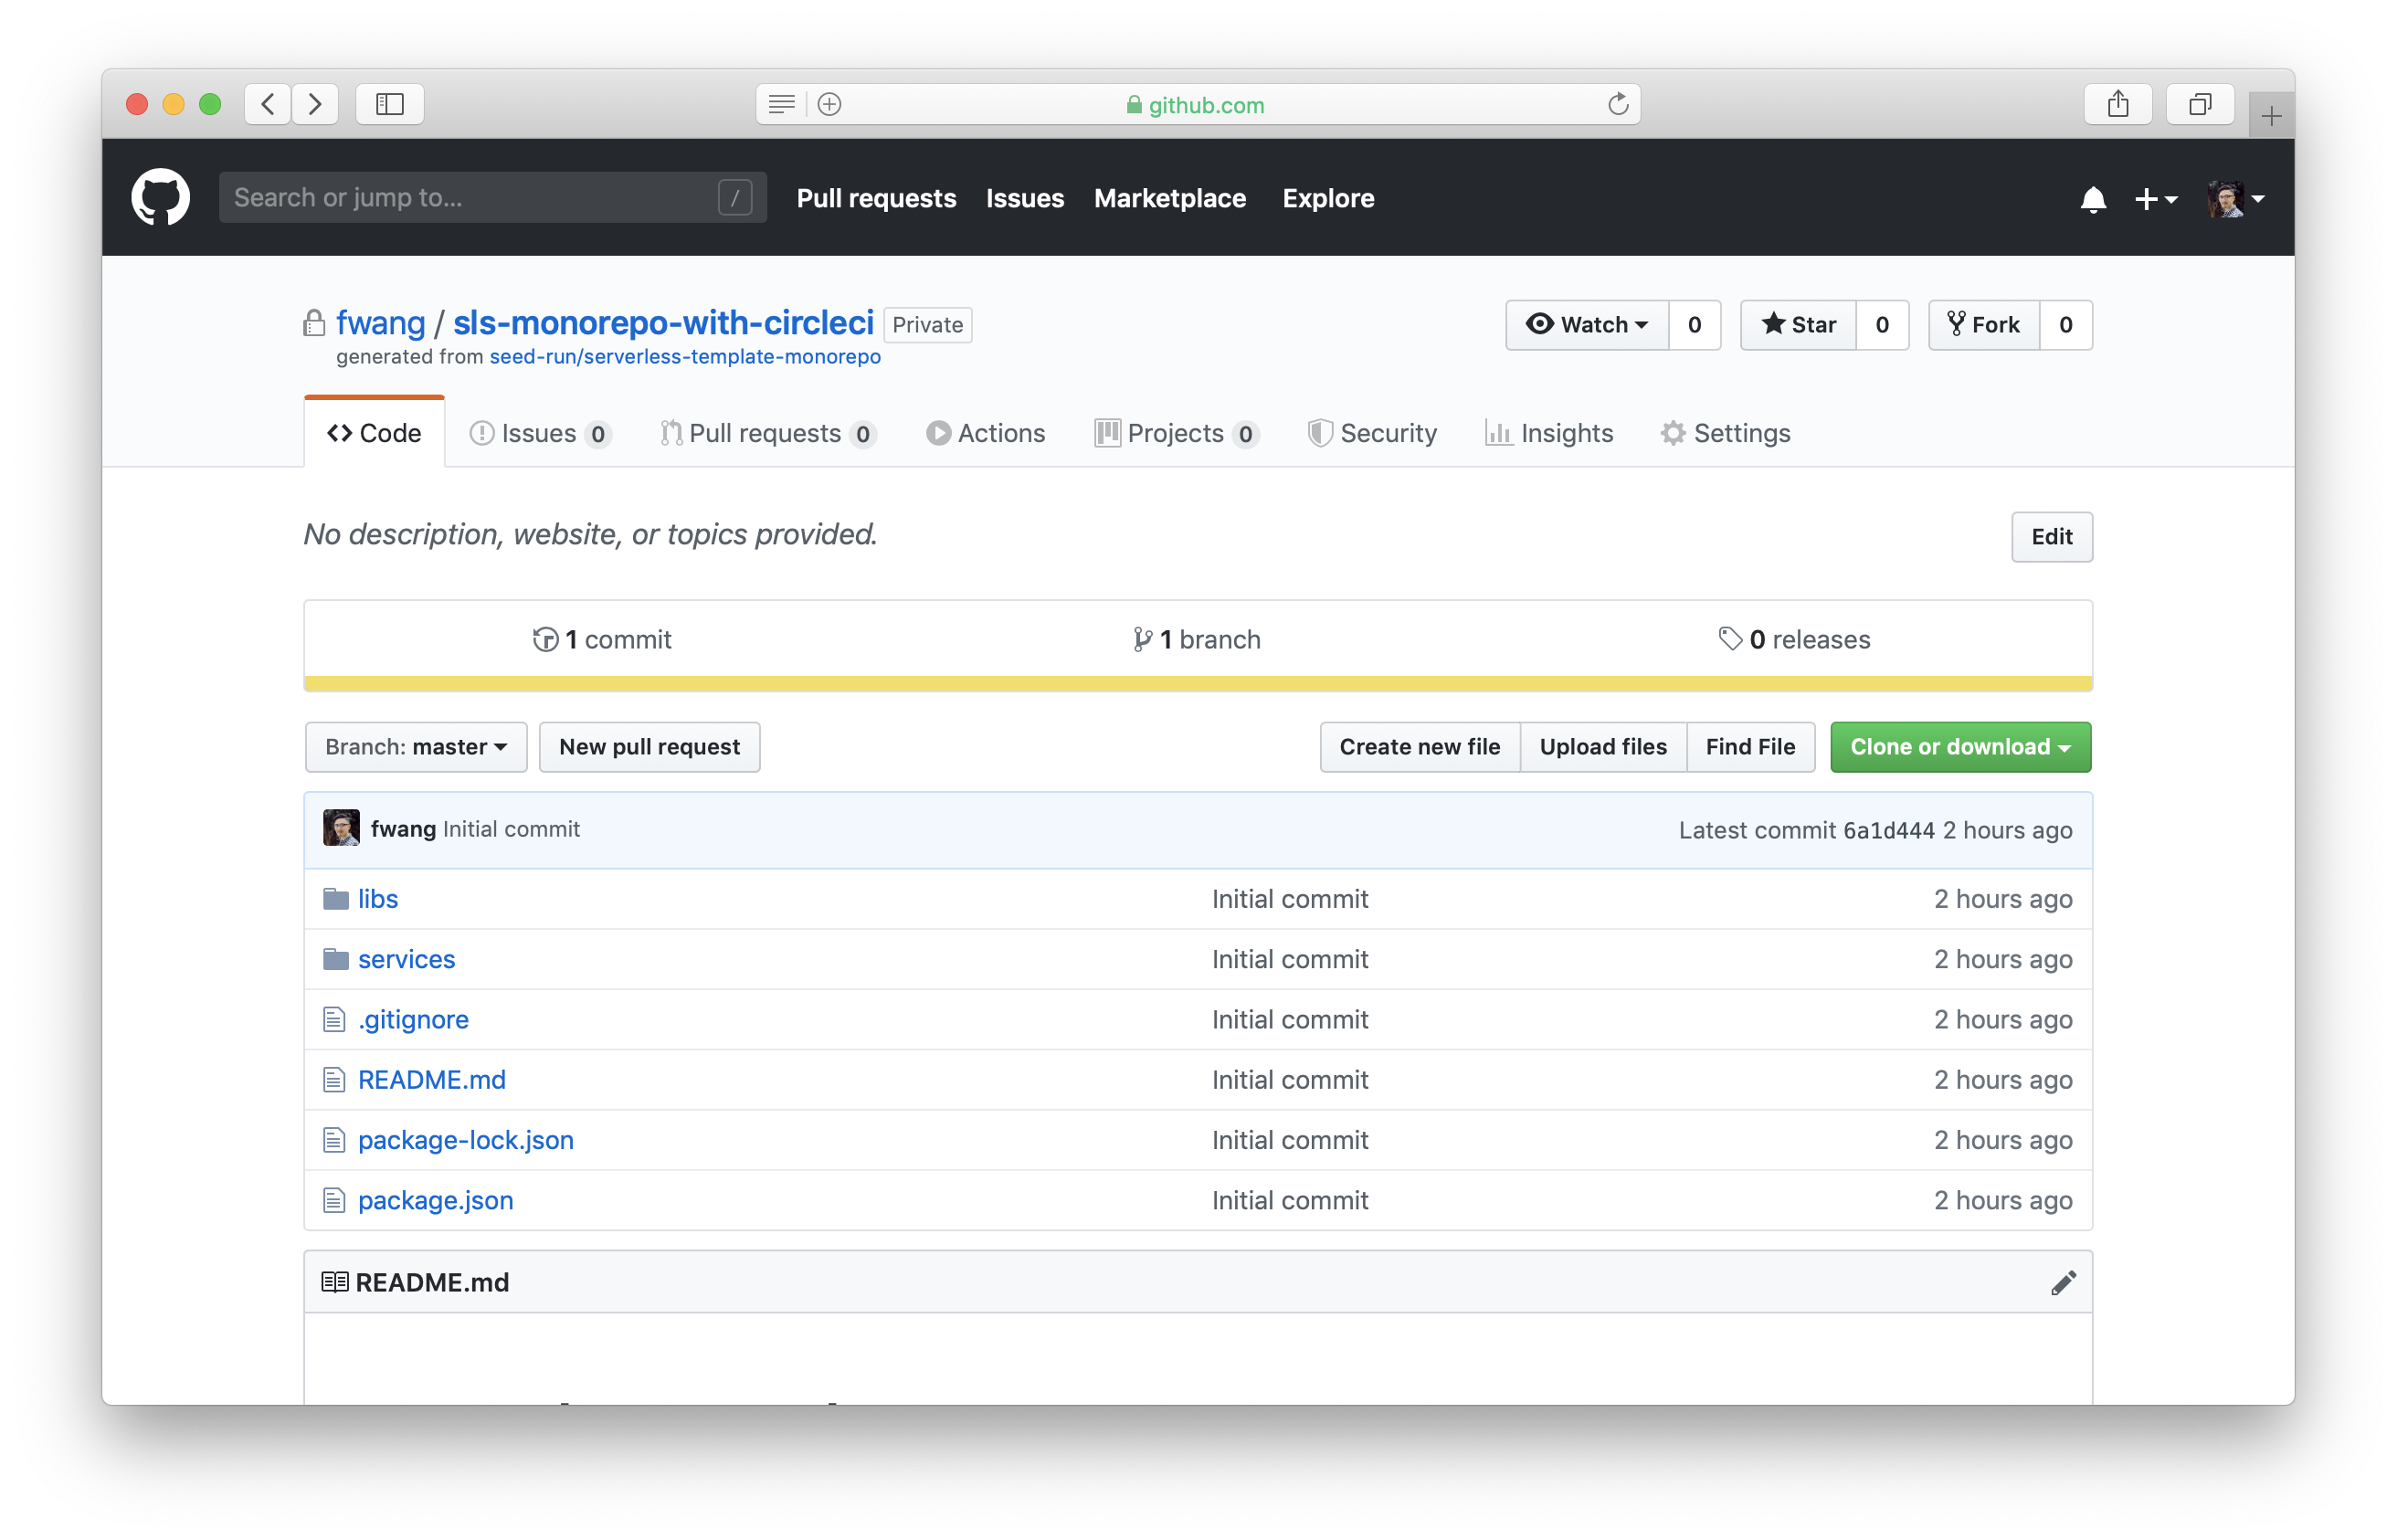Go back with Safari's back arrow
The height and width of the screenshot is (1540, 2397).
point(268,104)
